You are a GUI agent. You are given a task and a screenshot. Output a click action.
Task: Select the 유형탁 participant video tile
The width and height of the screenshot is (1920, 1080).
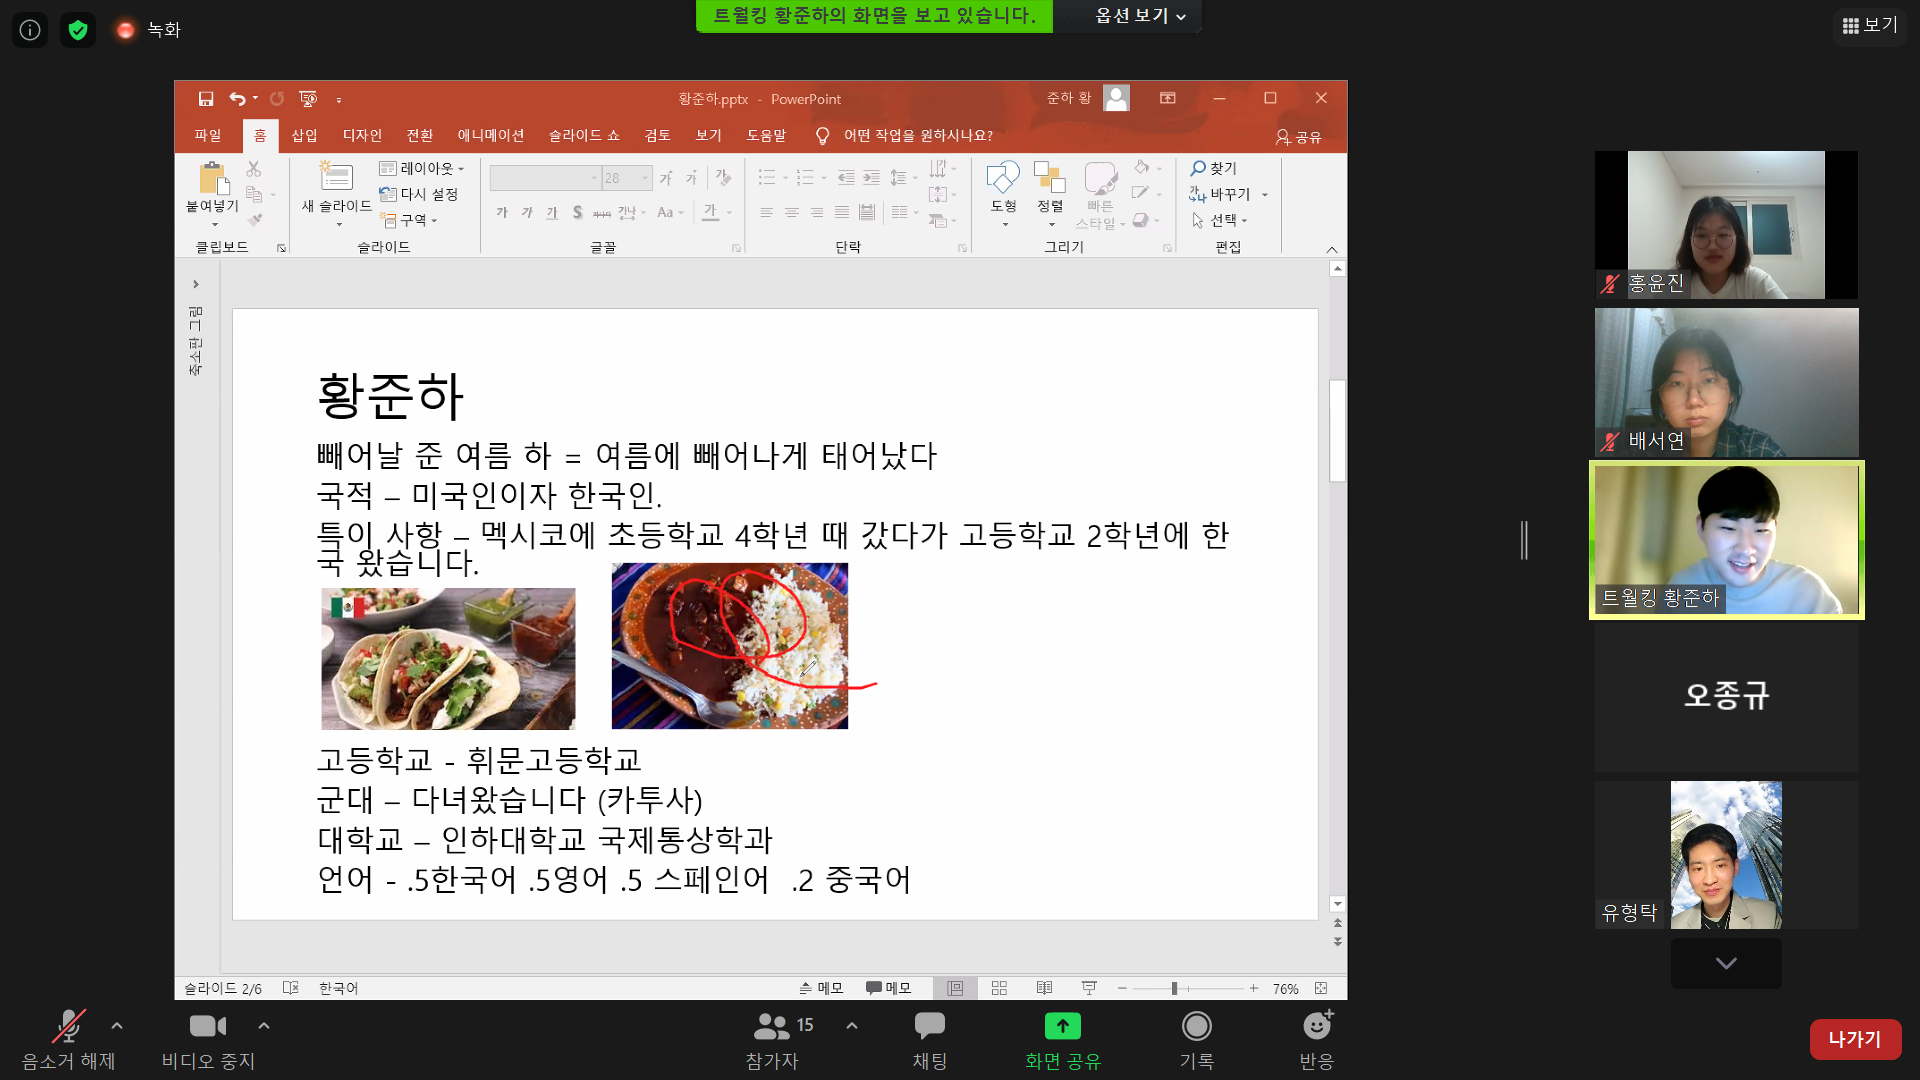click(x=1726, y=855)
